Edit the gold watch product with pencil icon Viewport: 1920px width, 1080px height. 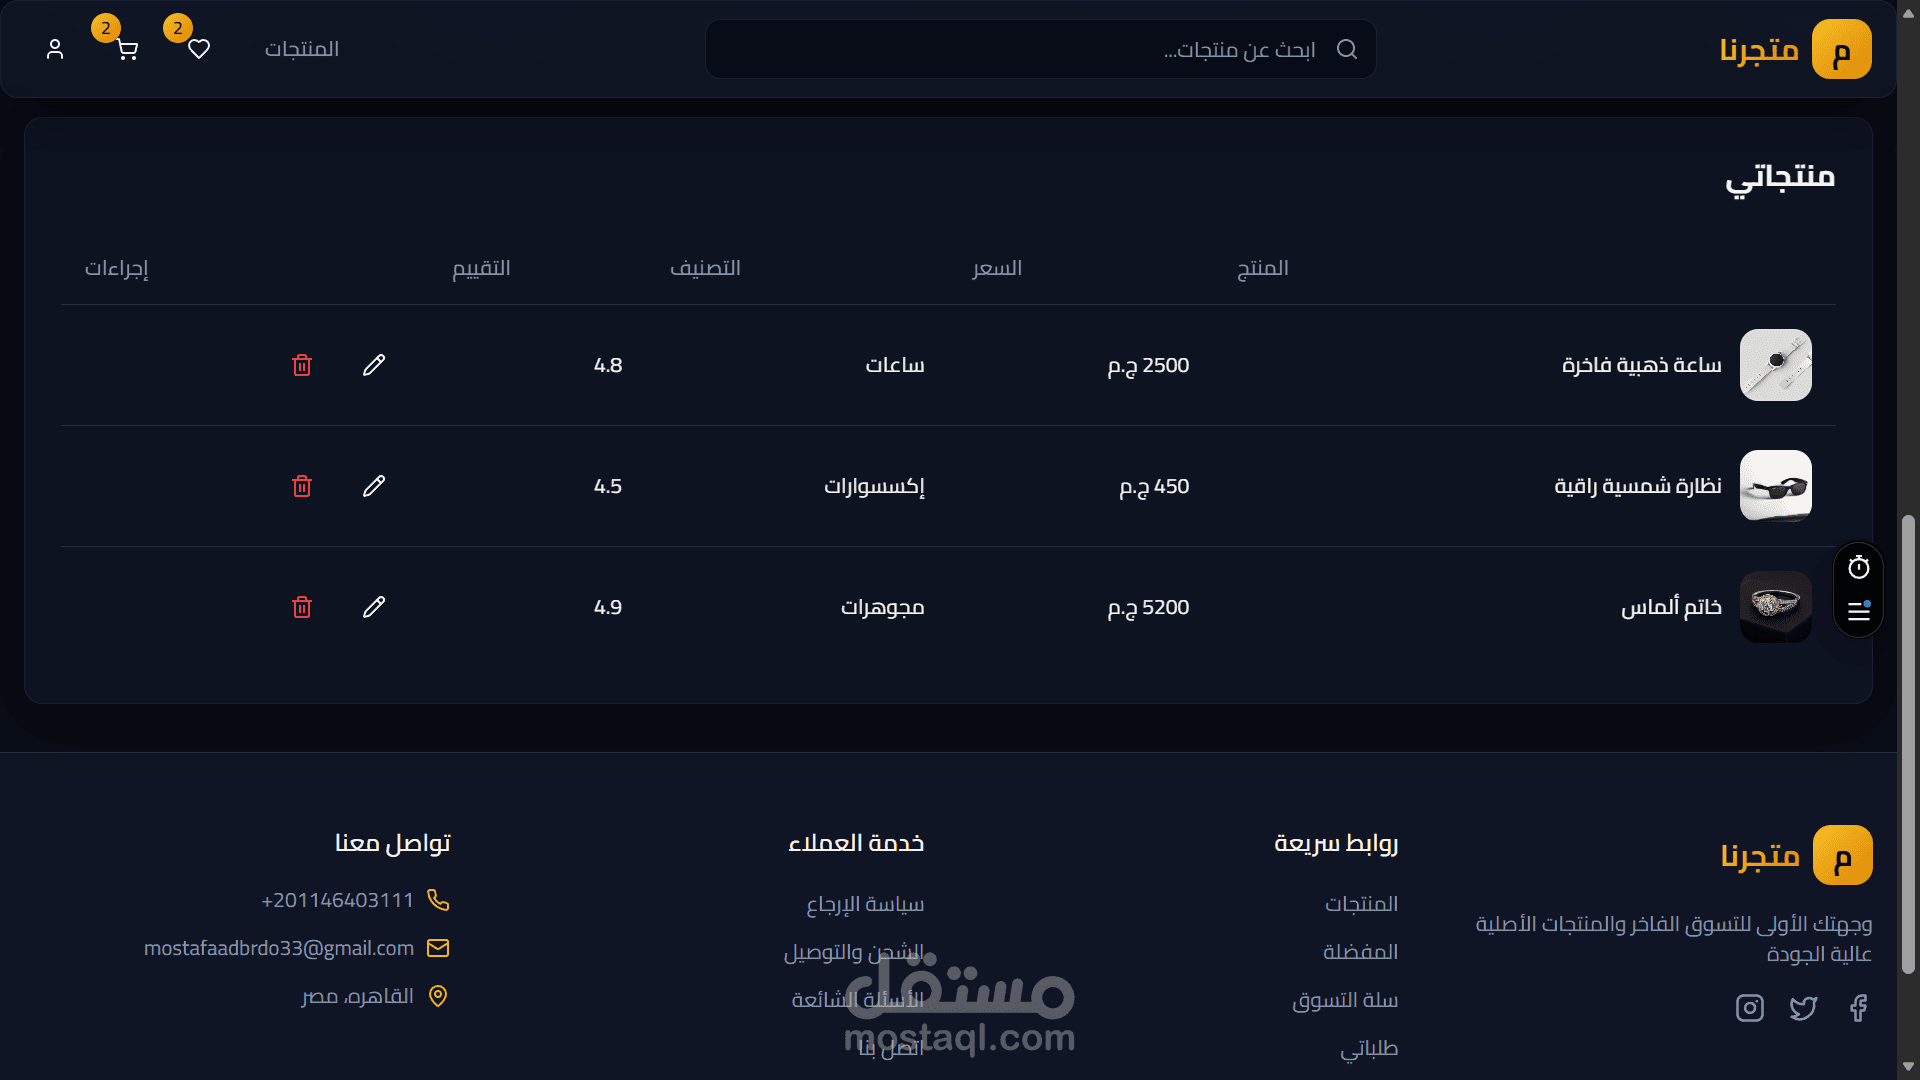point(373,365)
